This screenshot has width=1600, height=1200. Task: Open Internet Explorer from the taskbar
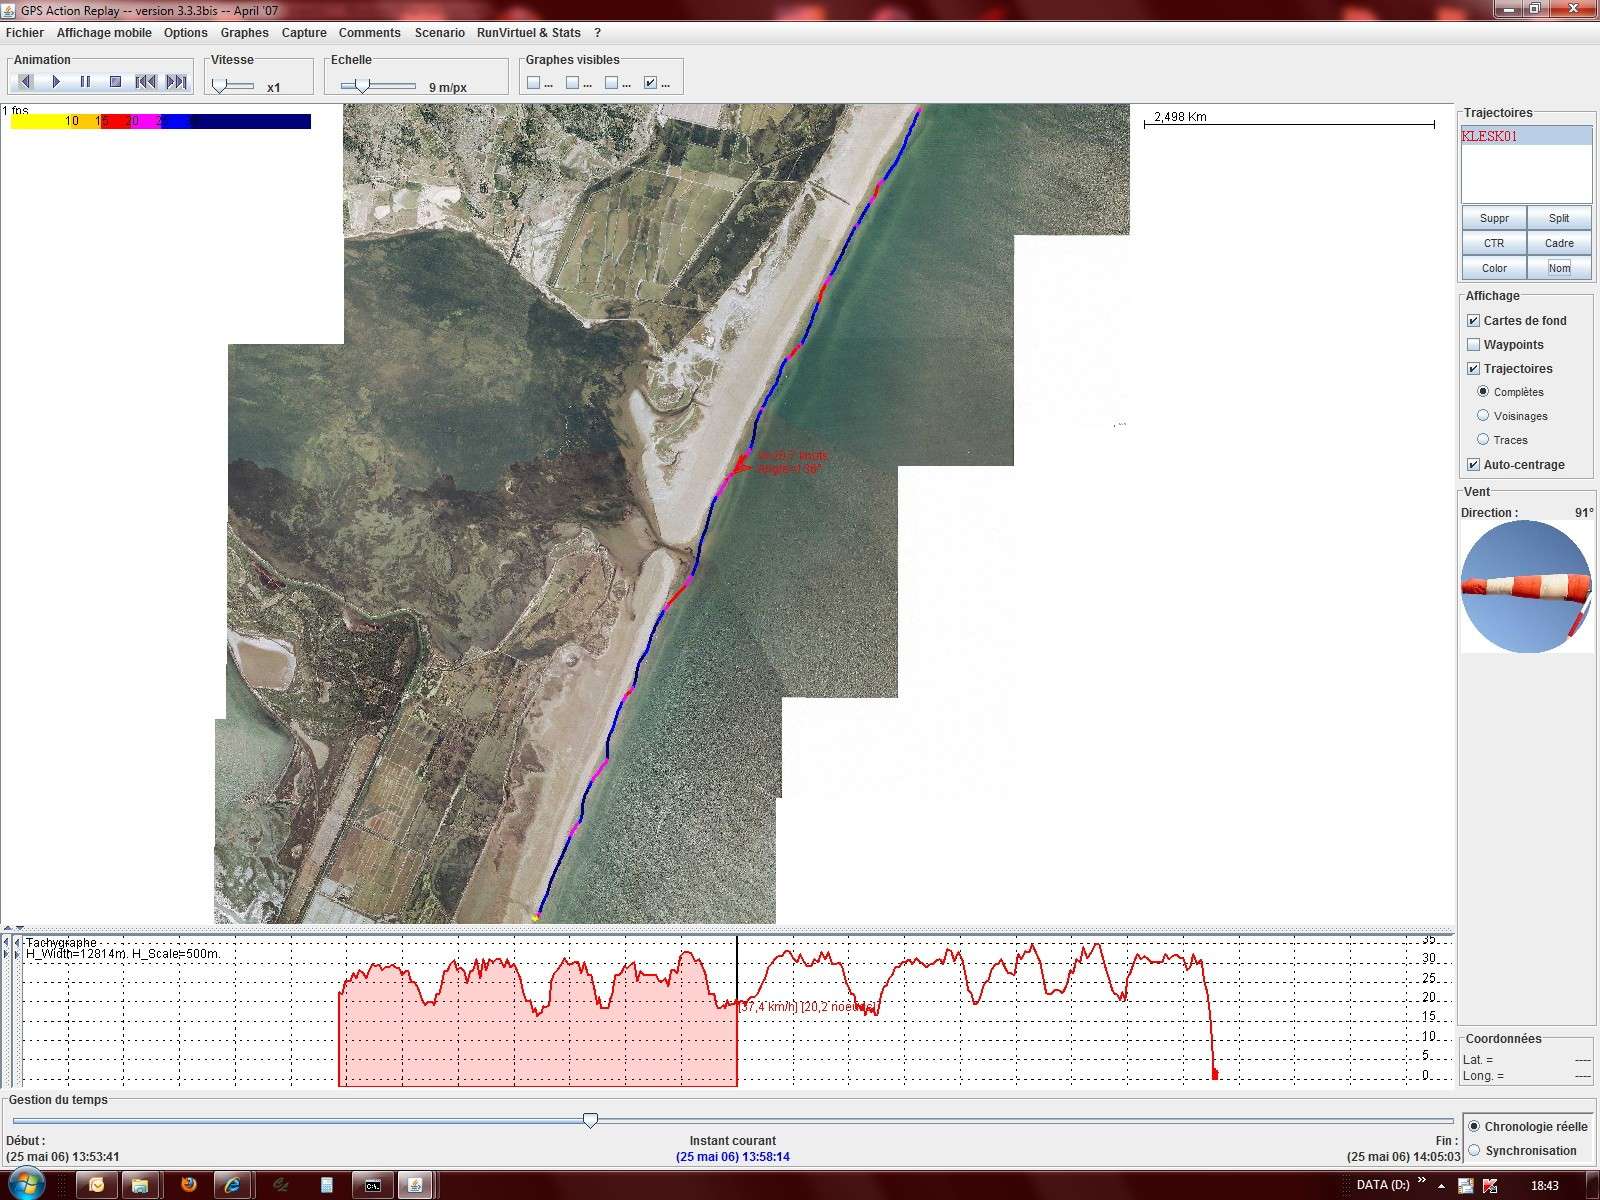pyautogui.click(x=232, y=1185)
